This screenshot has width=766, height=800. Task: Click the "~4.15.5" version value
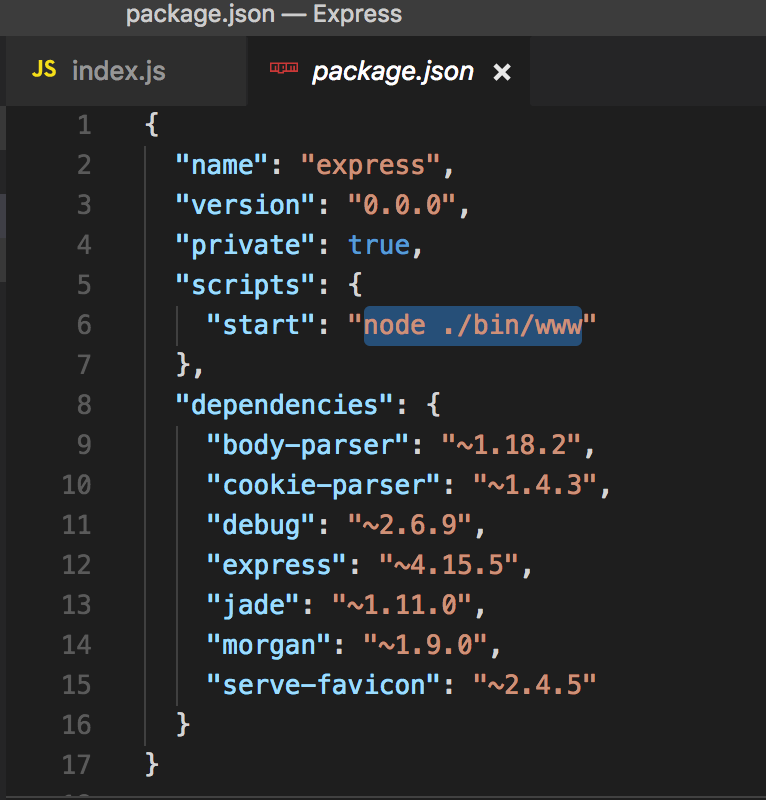pyautogui.click(x=449, y=565)
